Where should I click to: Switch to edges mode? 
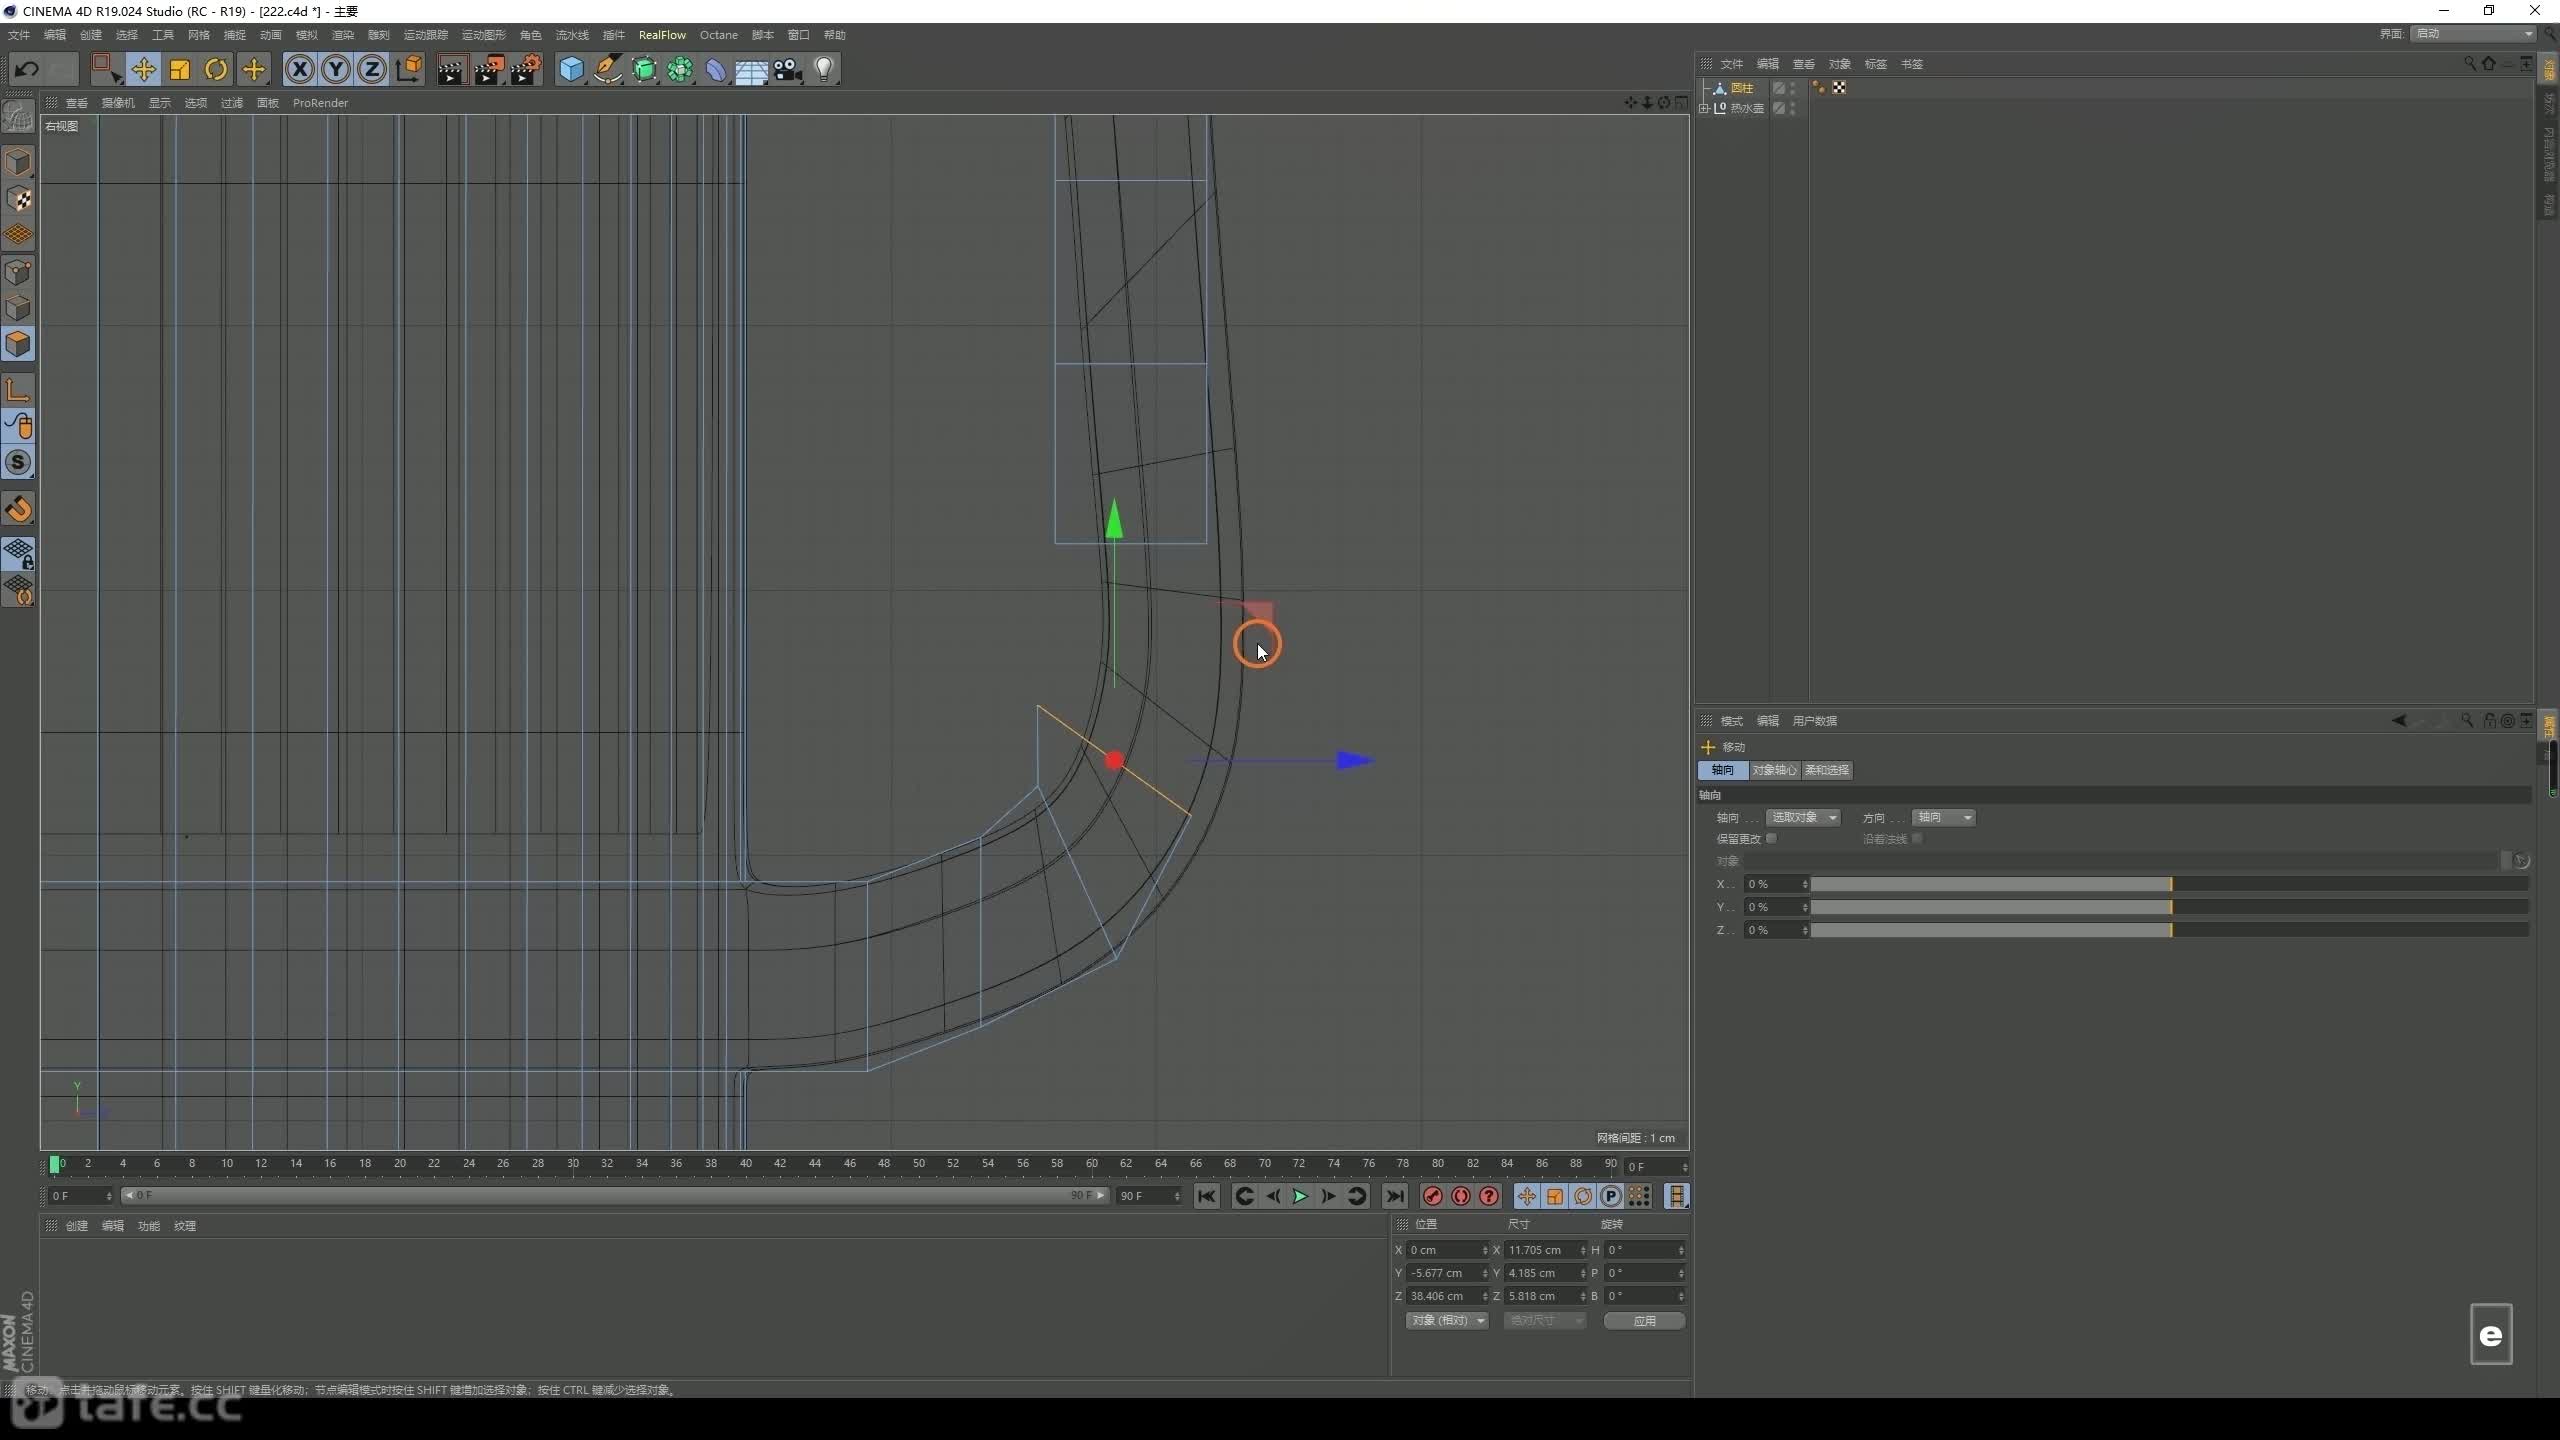pyautogui.click(x=18, y=308)
